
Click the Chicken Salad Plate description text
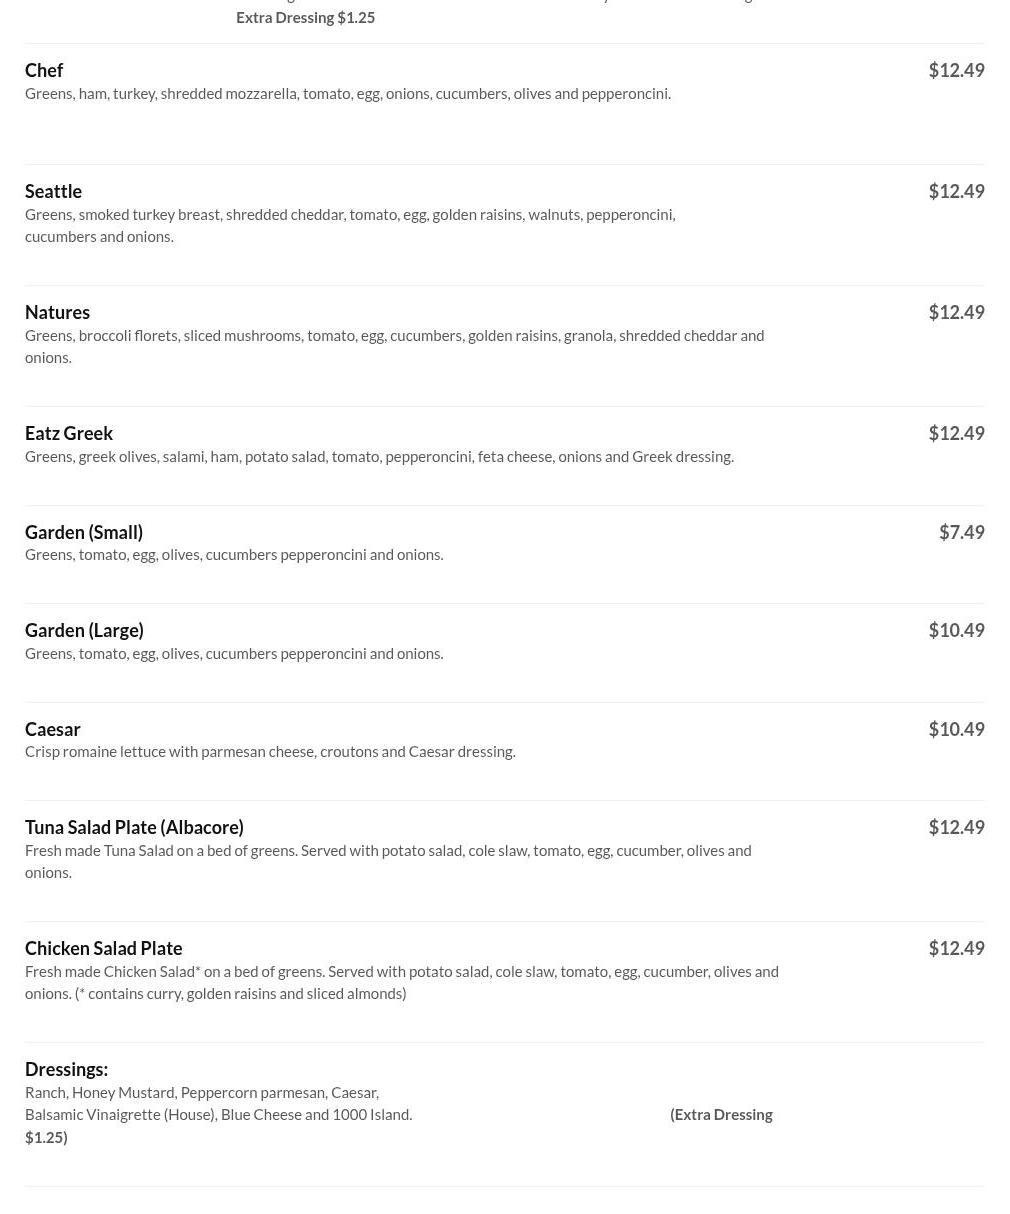point(402,982)
